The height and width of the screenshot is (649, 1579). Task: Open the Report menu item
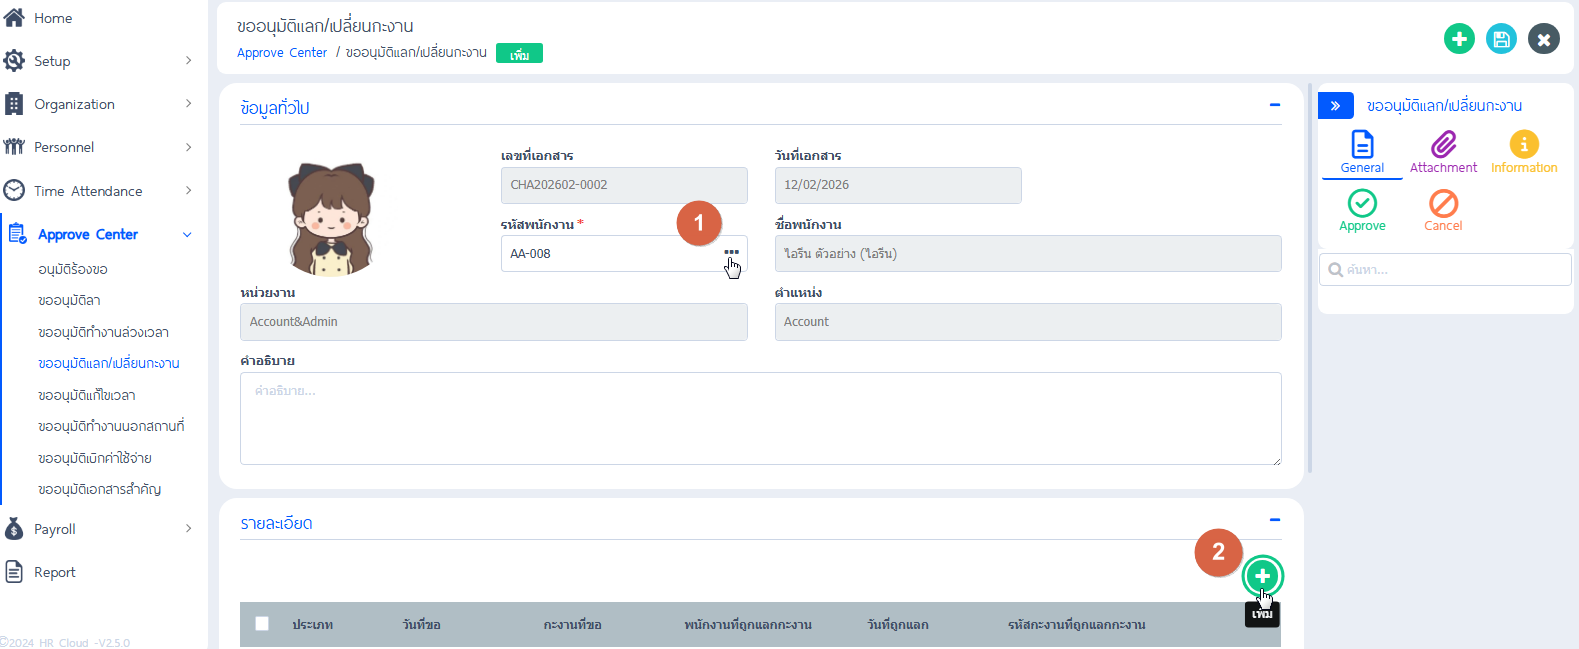55,572
